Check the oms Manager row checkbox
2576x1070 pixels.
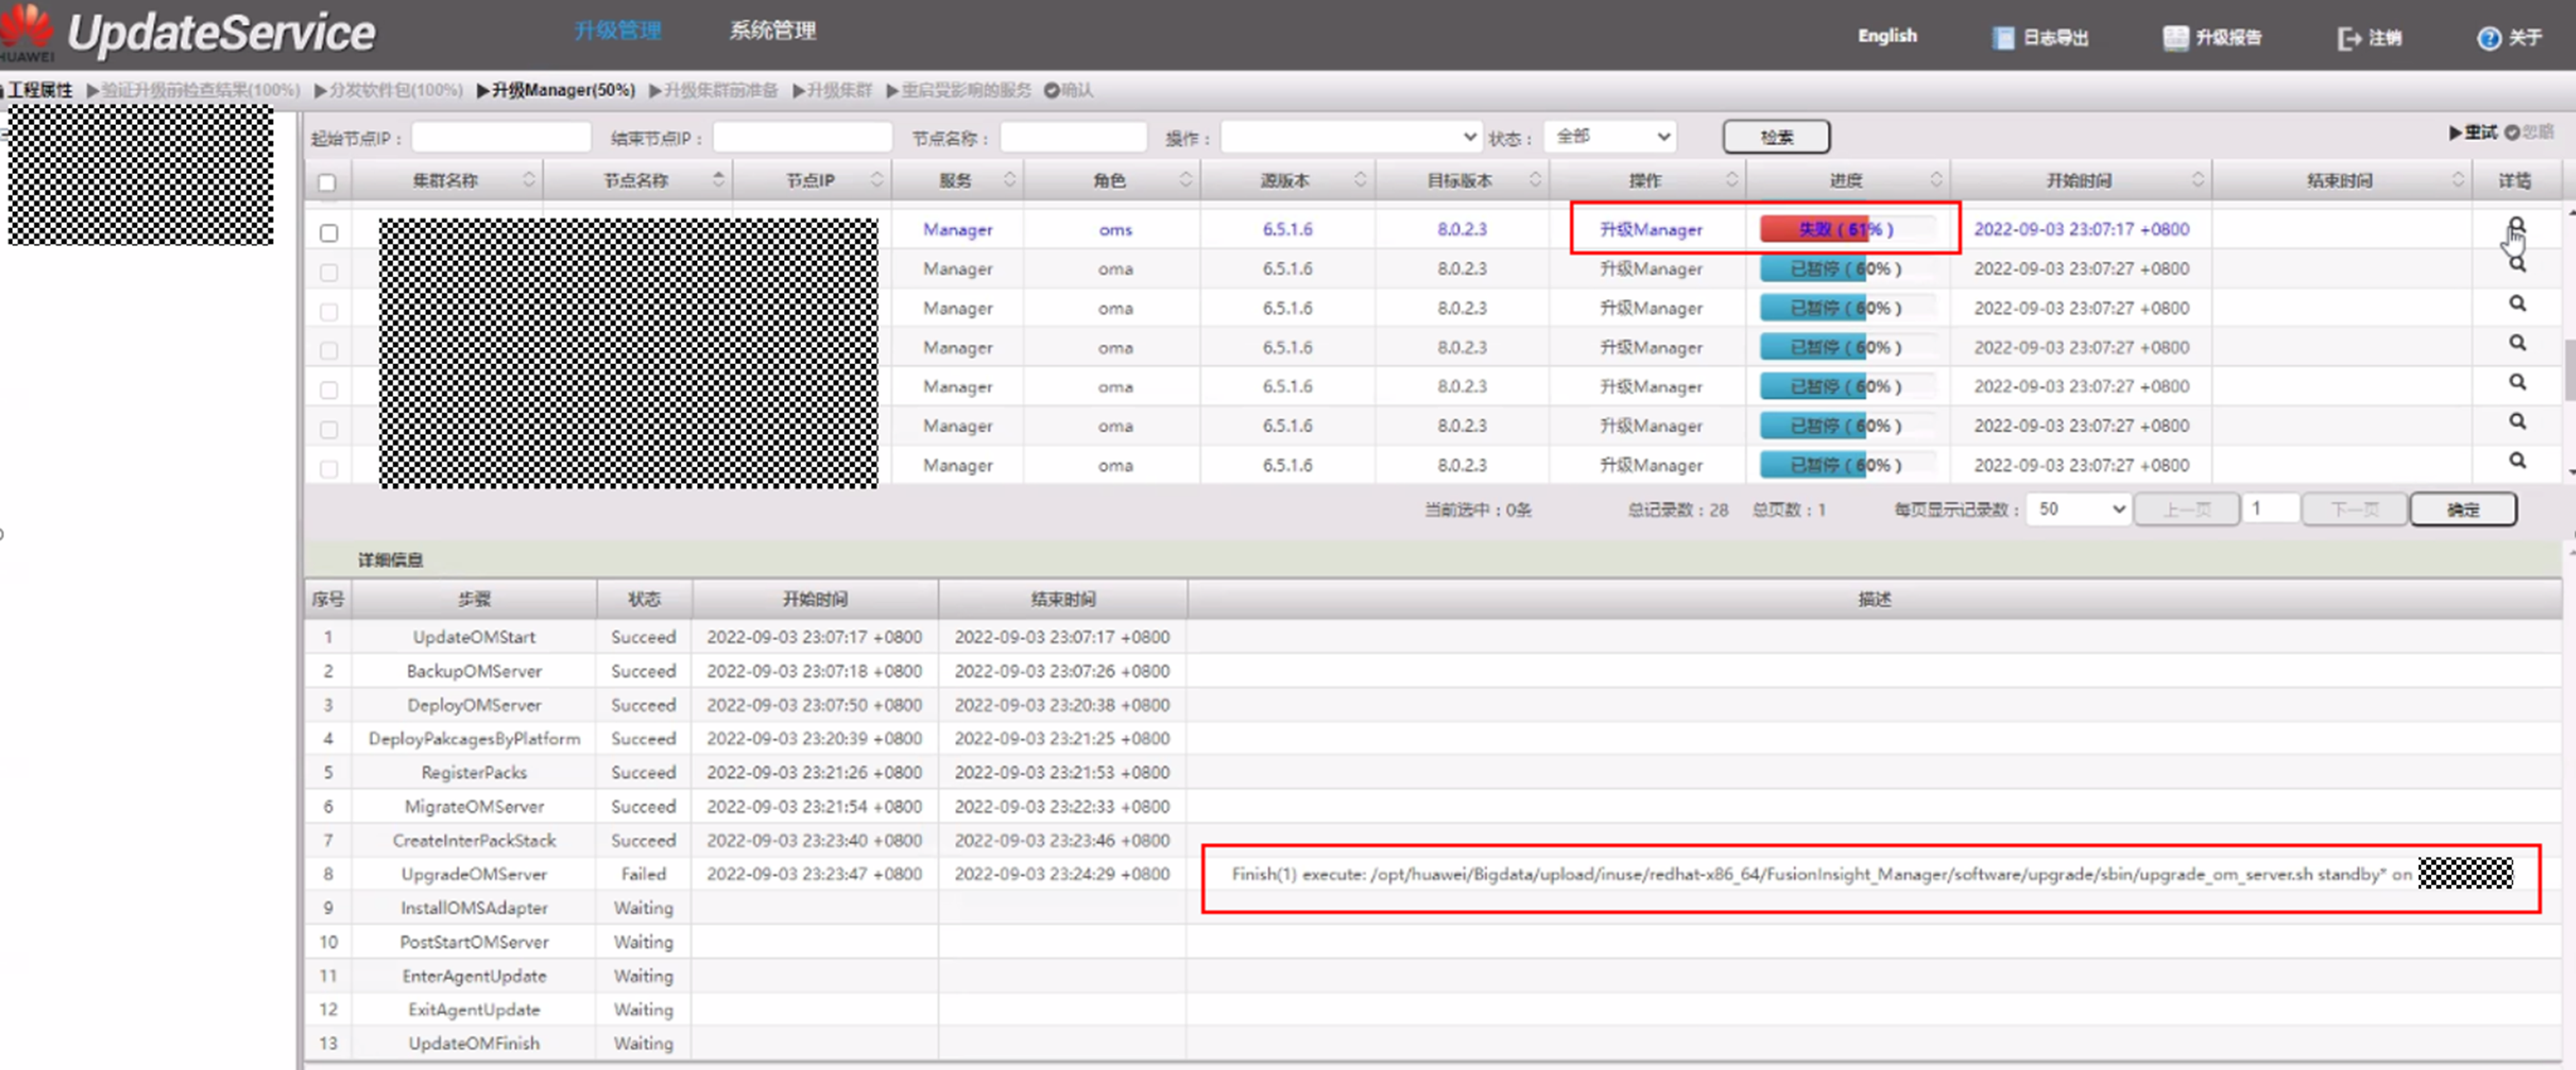(x=329, y=232)
